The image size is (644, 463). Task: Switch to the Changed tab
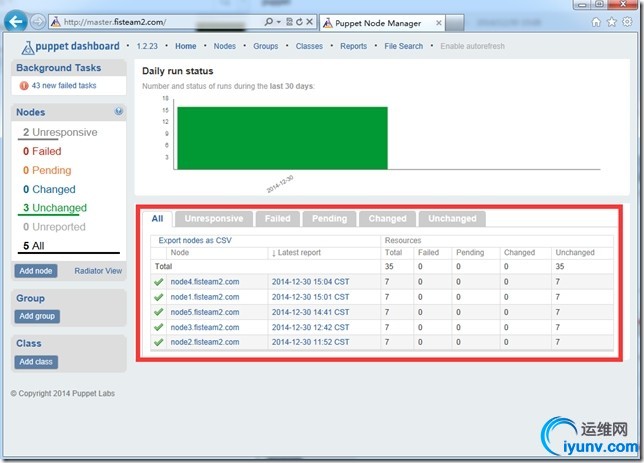[387, 219]
